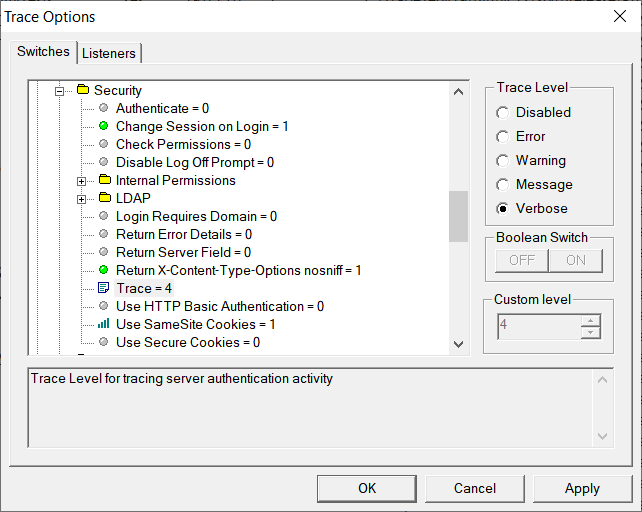The width and height of the screenshot is (642, 512).
Task: Select Change Session on Login = 1
Action: (202, 126)
